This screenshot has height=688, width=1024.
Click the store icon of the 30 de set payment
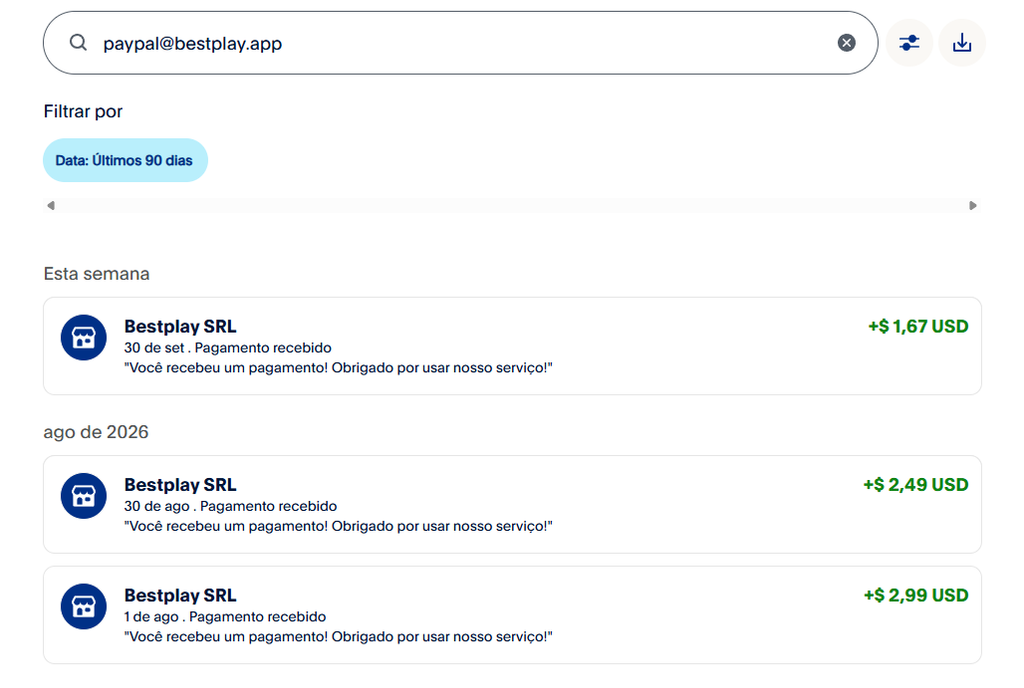(x=84, y=337)
